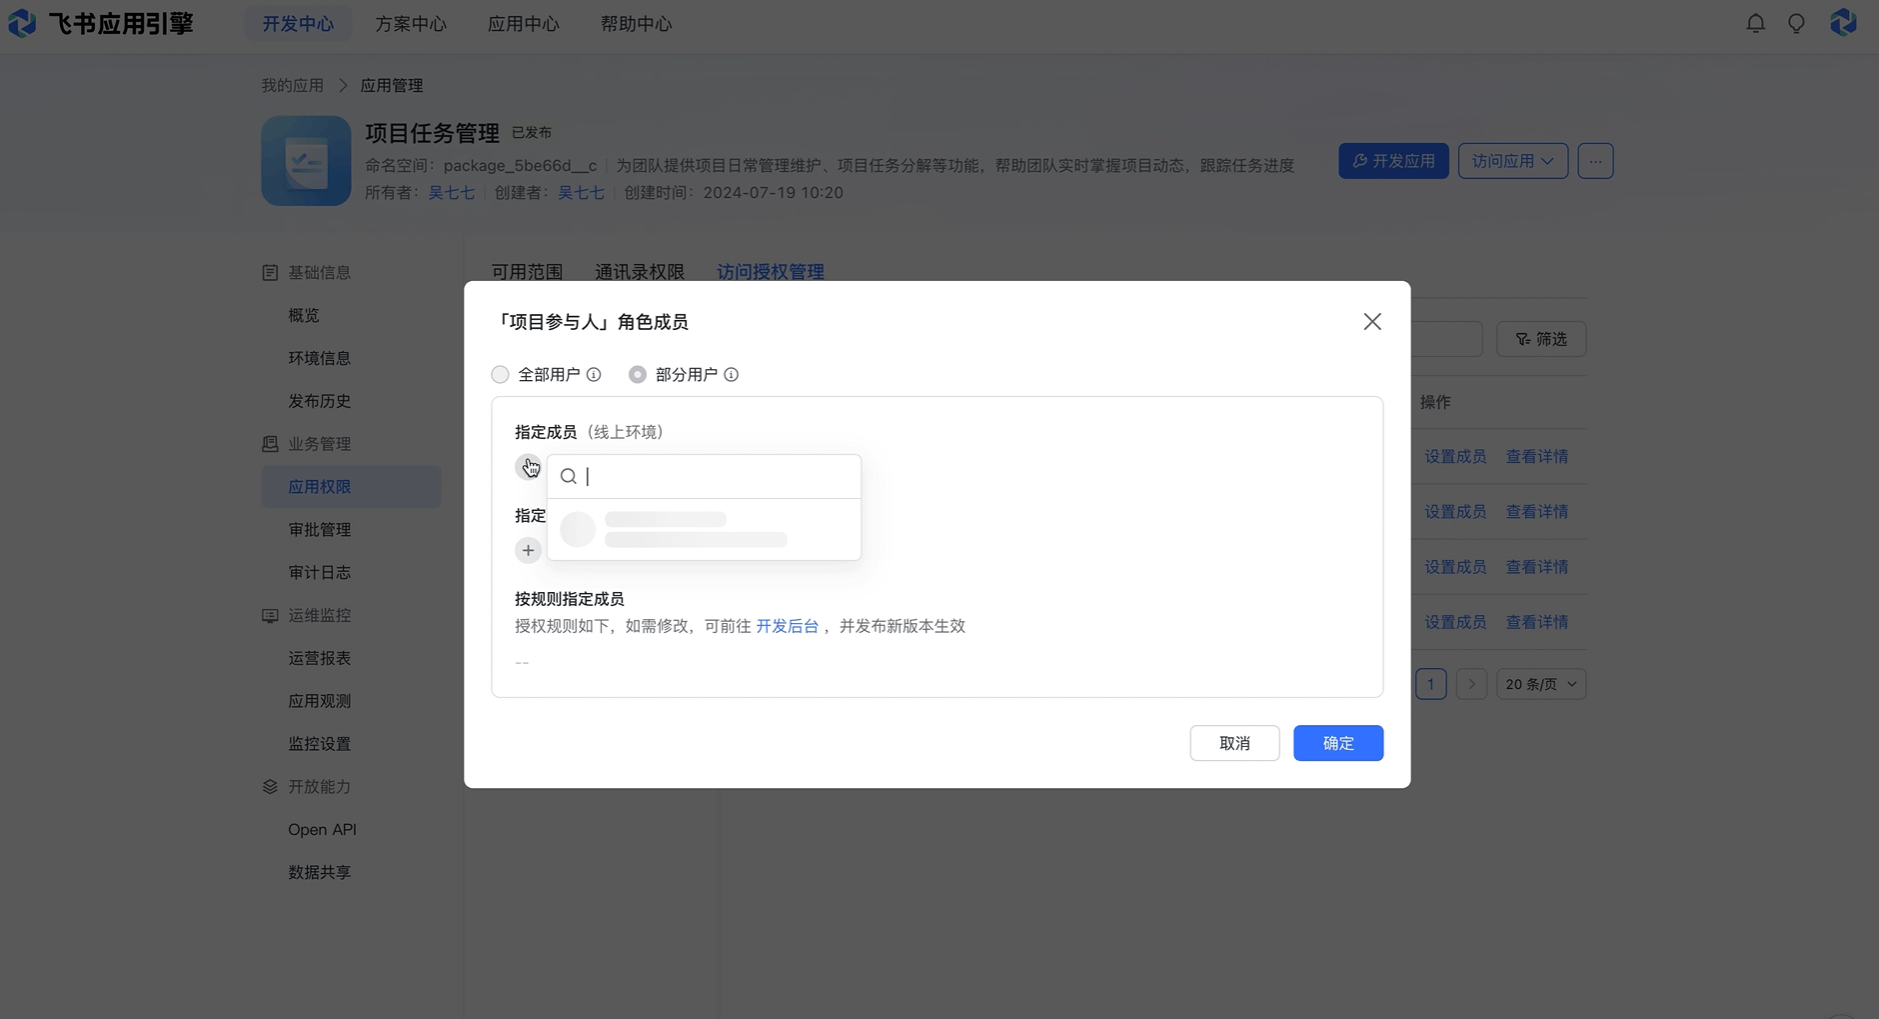This screenshot has height=1019, width=1879.
Task: Open the 20 条/页 page size dropdown
Action: pos(1541,684)
